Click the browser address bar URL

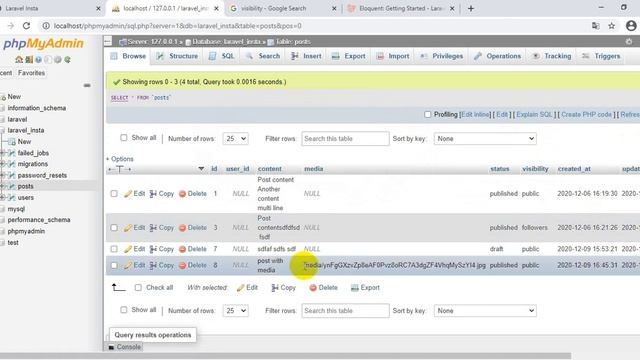(x=178, y=26)
